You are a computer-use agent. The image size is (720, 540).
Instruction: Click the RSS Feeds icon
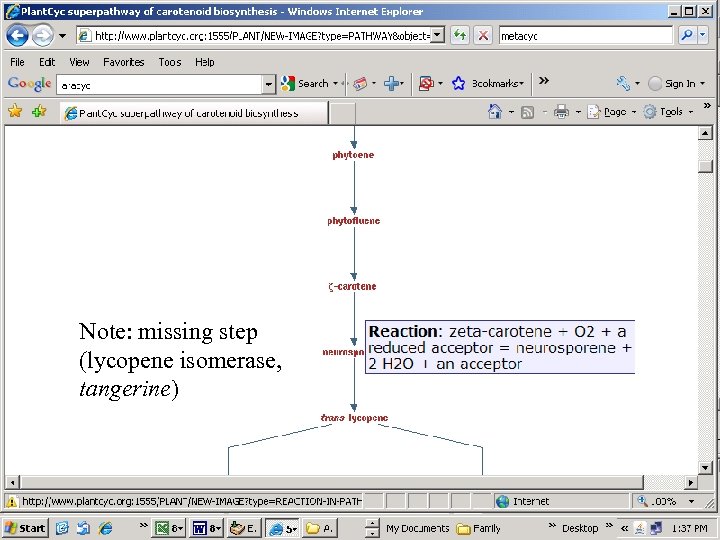pyautogui.click(x=527, y=112)
